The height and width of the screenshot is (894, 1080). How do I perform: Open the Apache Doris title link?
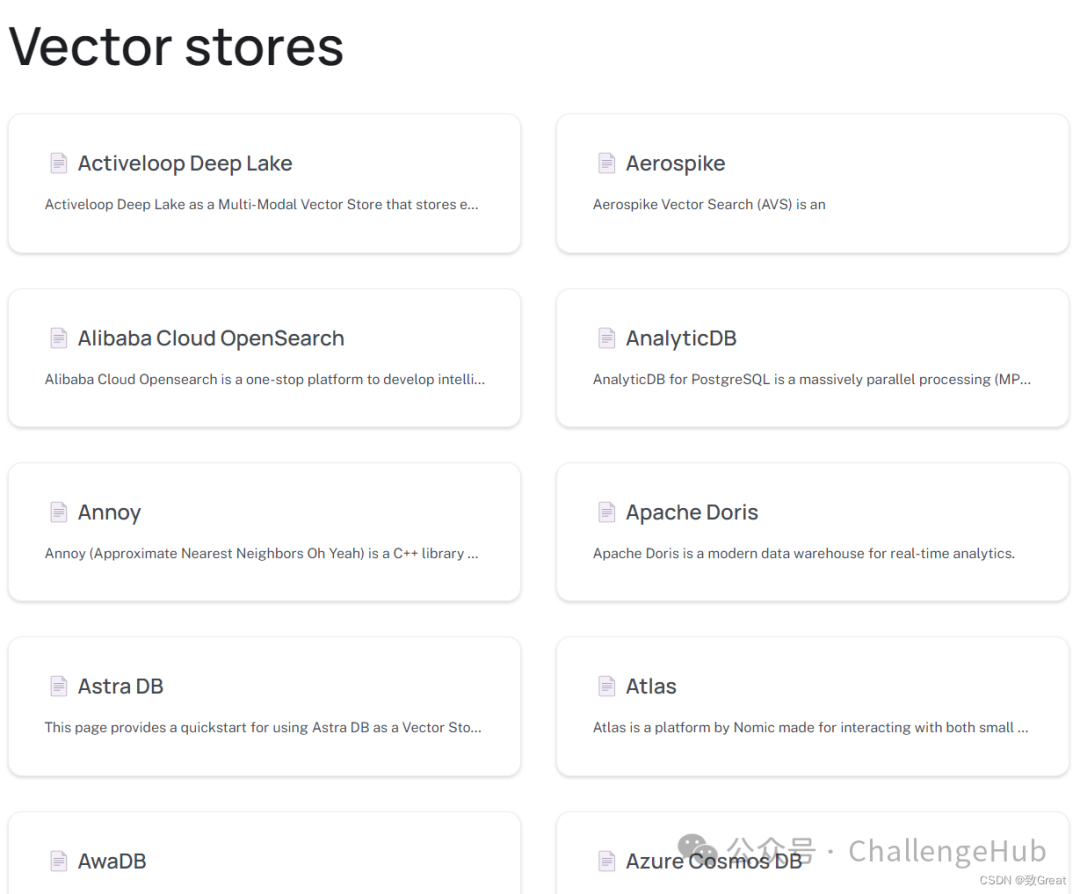[x=692, y=512]
